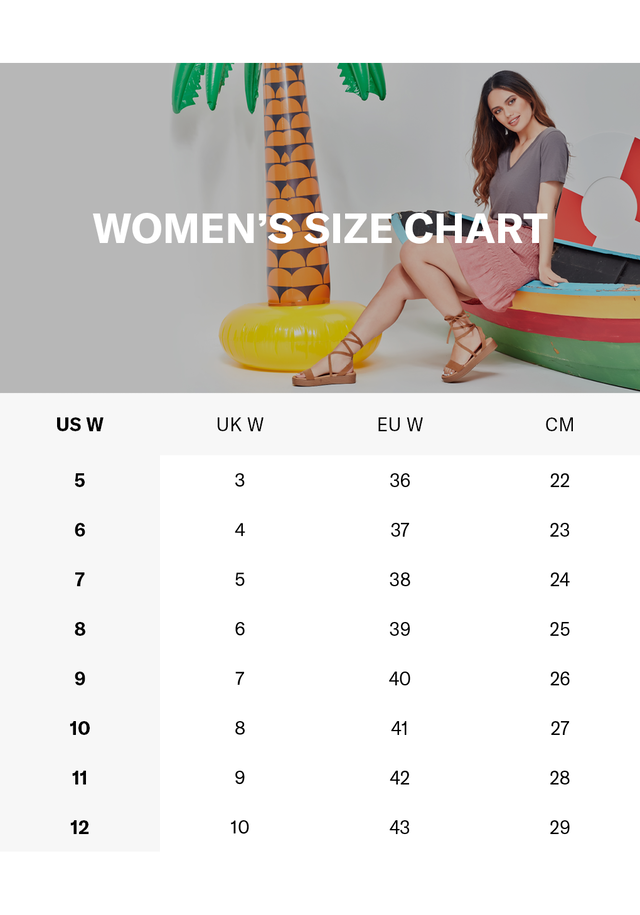Image resolution: width=640 pixels, height=915 pixels.
Task: Select the US W column header
Action: coord(80,424)
